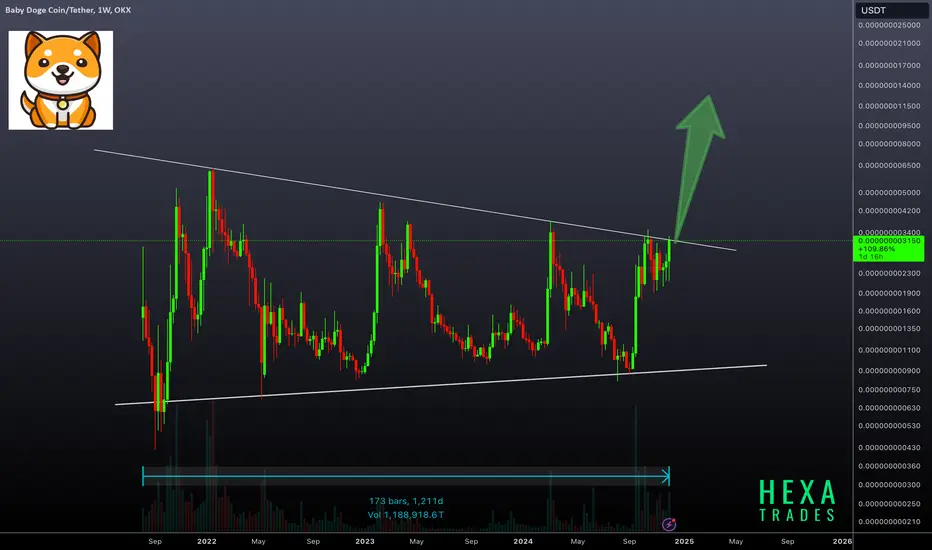
Task: Click the 0.000000014000 price axis label
Action: coord(889,86)
